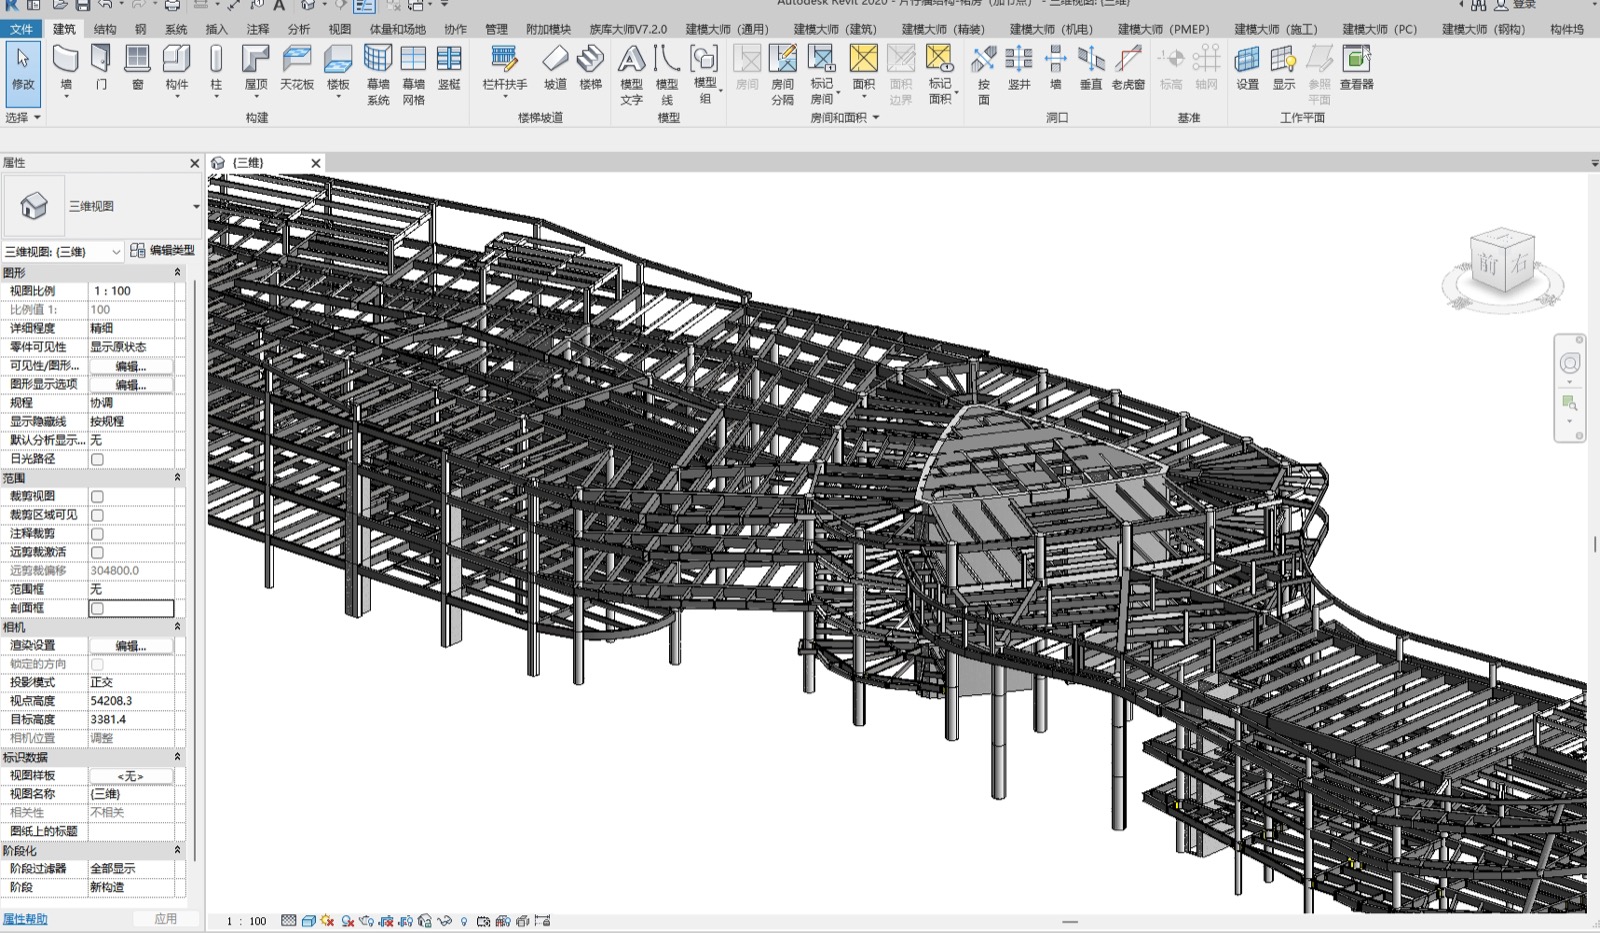Select the 墙 (Wall) tool

(66, 68)
